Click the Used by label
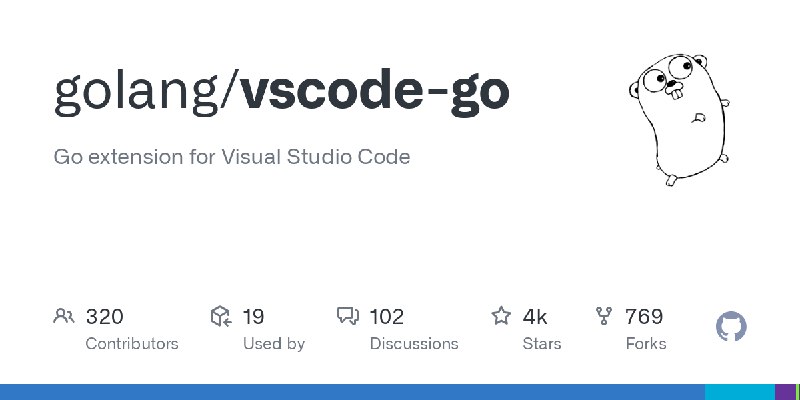This screenshot has height=400, width=800. (274, 343)
